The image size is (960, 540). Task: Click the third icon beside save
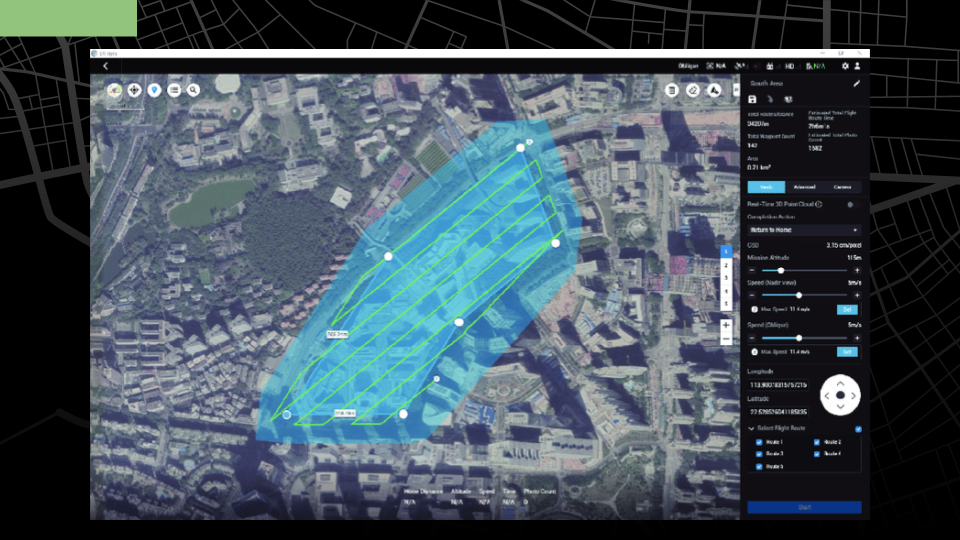(789, 99)
